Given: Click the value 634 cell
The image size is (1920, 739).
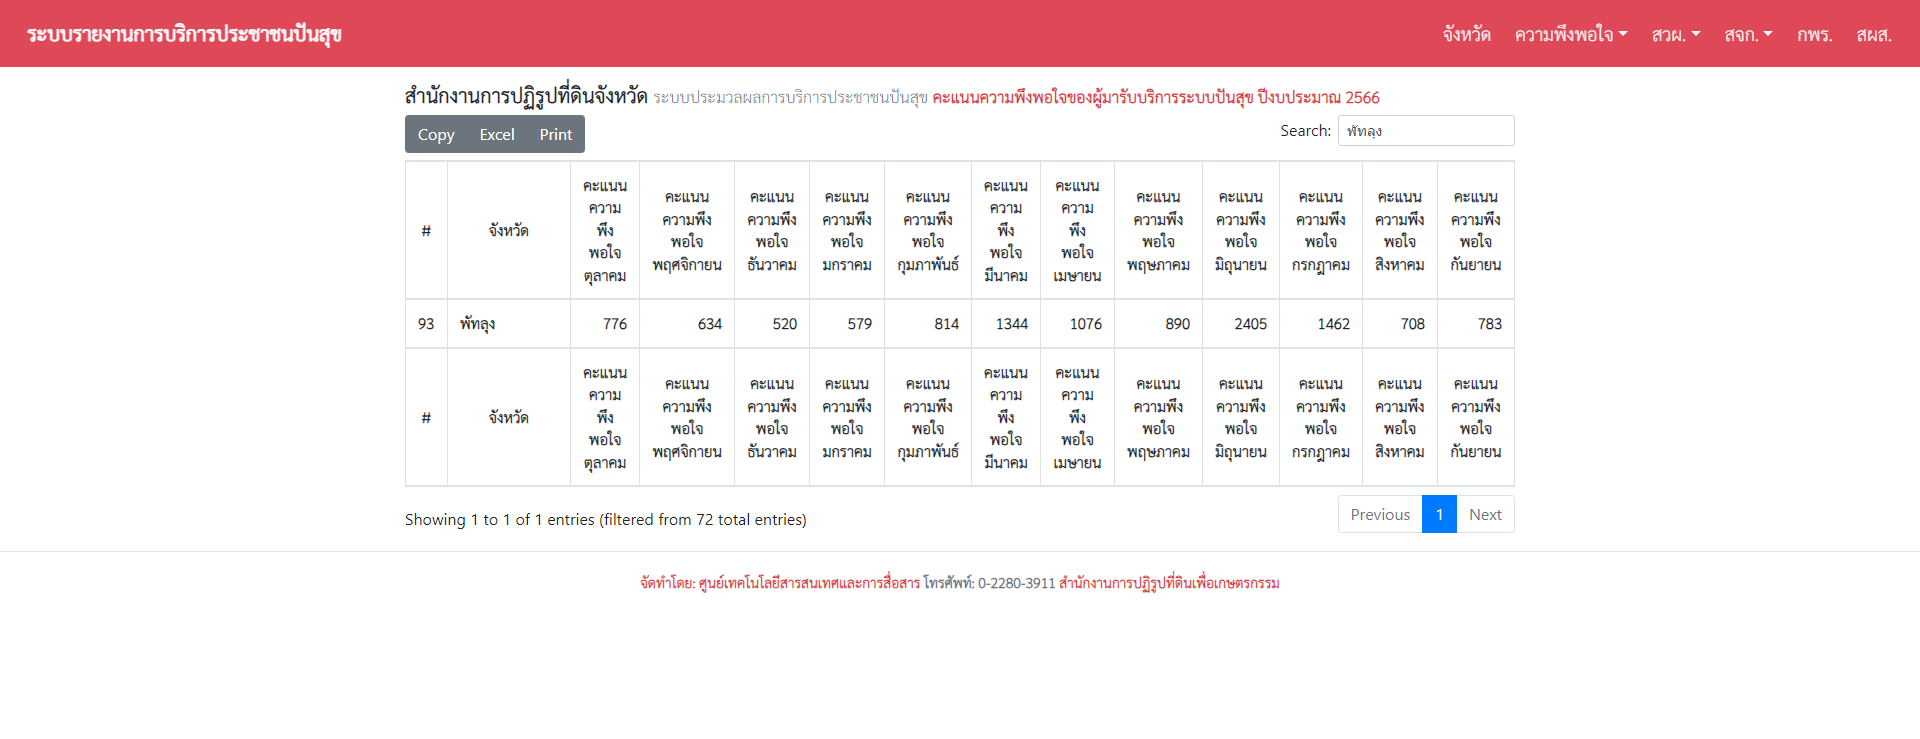Looking at the screenshot, I should tap(687, 324).
